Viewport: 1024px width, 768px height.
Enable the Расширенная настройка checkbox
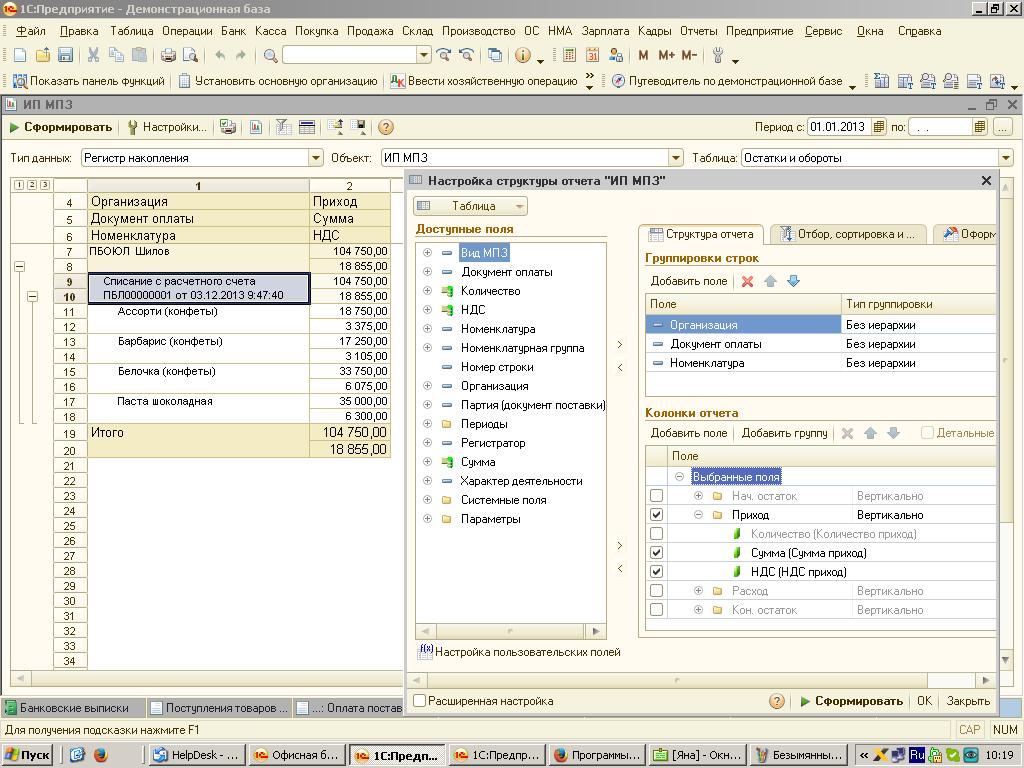420,701
